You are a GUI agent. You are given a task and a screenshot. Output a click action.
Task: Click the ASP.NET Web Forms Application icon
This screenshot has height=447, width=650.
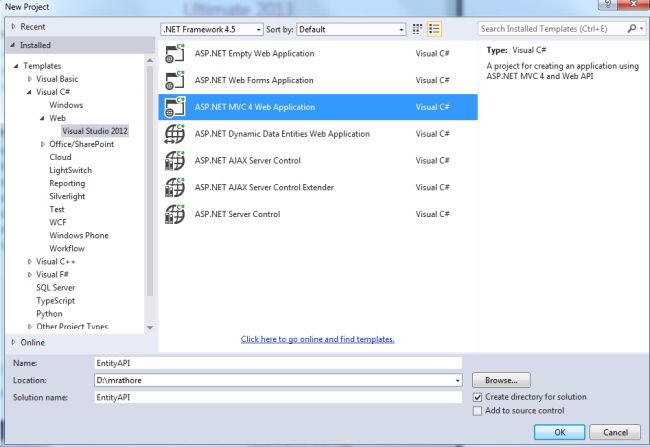click(175, 80)
